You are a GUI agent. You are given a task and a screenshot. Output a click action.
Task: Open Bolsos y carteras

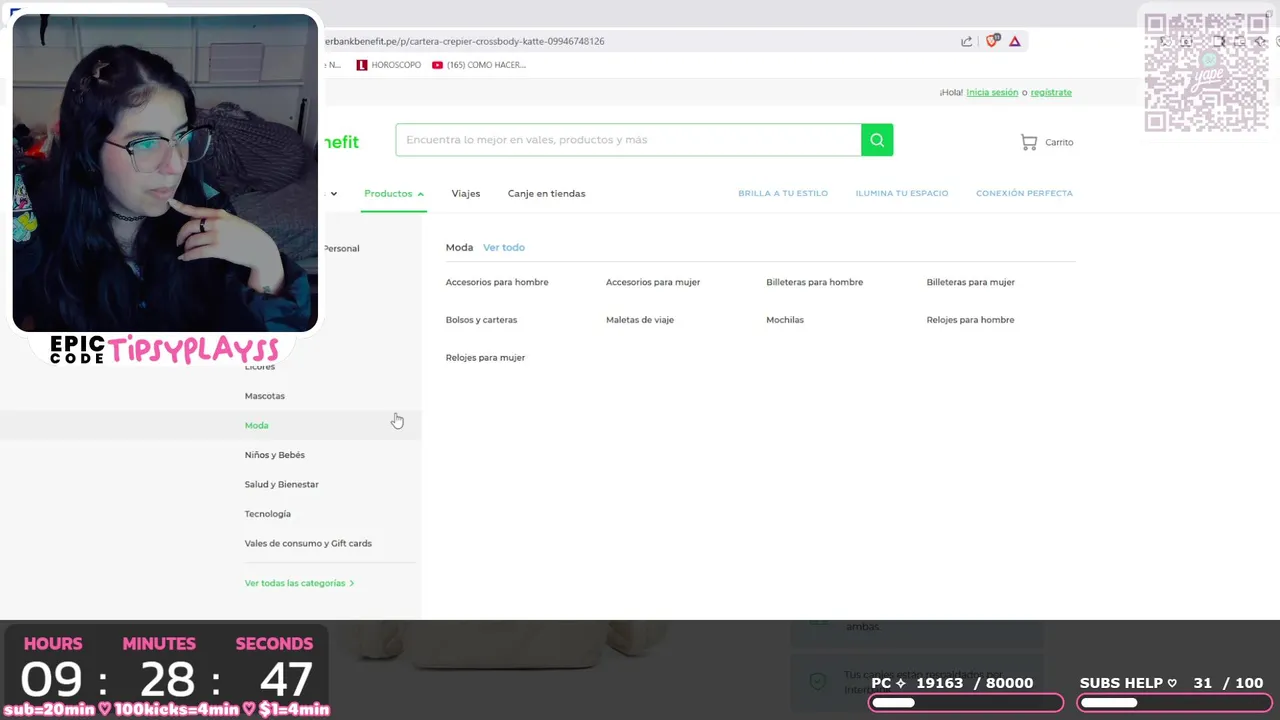(481, 320)
